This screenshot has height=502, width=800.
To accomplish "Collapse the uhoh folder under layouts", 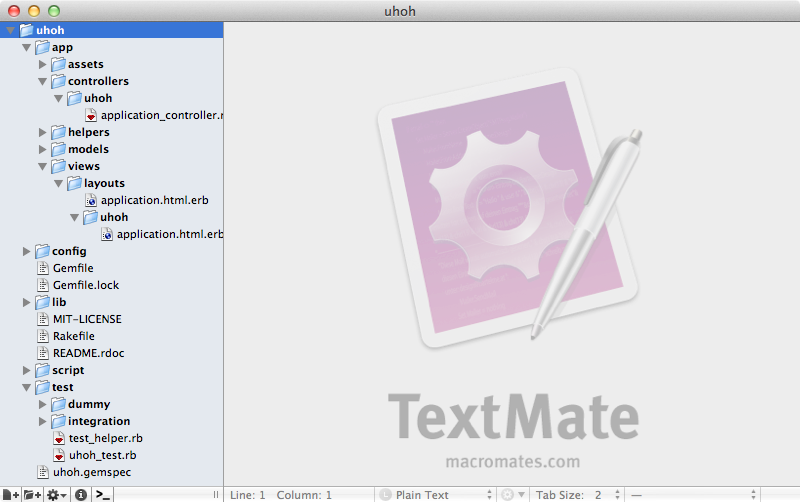I will (74, 217).
